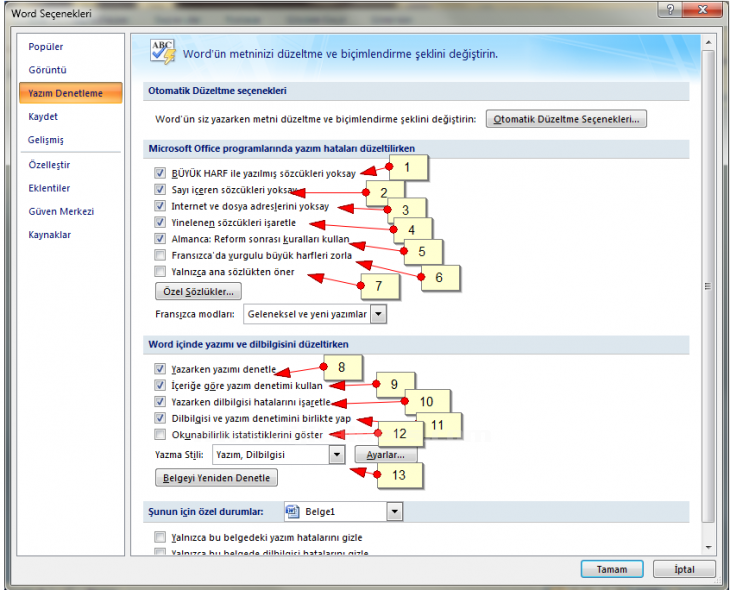Confirm with the Tamam button

click(x=612, y=569)
